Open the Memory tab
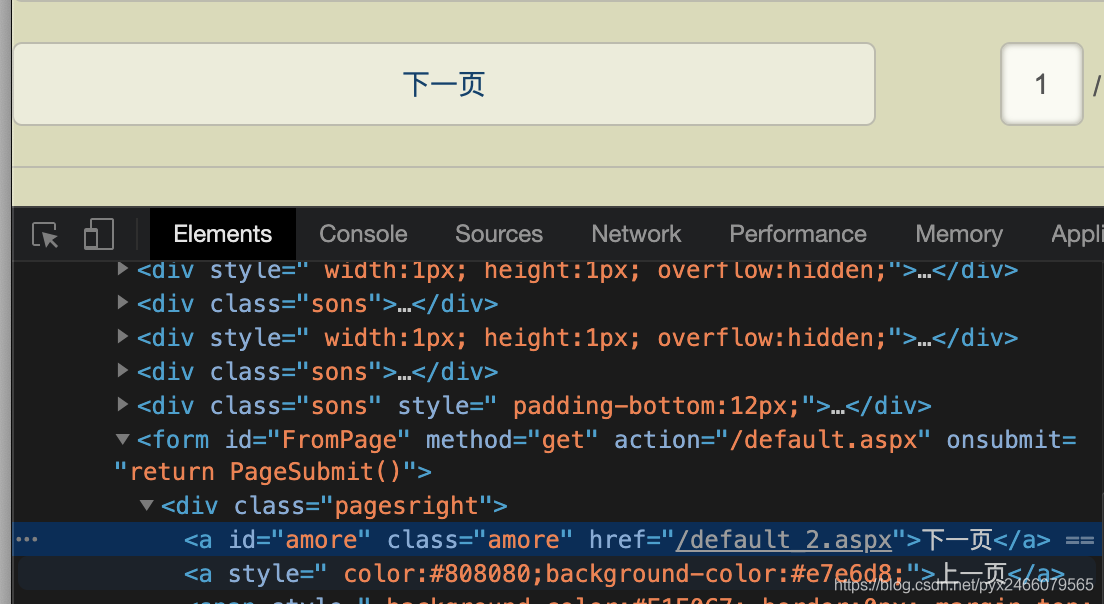 click(x=959, y=234)
